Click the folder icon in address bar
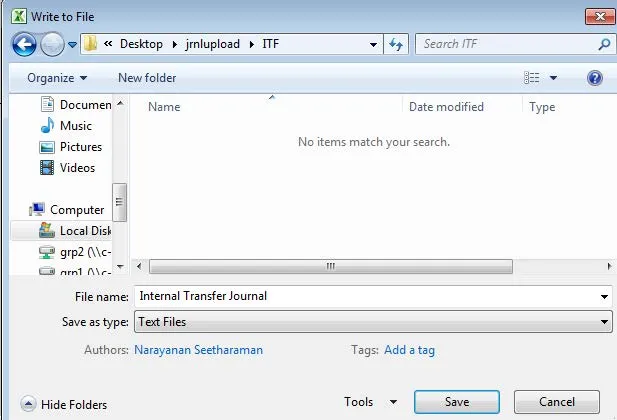Viewport: 617px width, 420px height. [90, 44]
